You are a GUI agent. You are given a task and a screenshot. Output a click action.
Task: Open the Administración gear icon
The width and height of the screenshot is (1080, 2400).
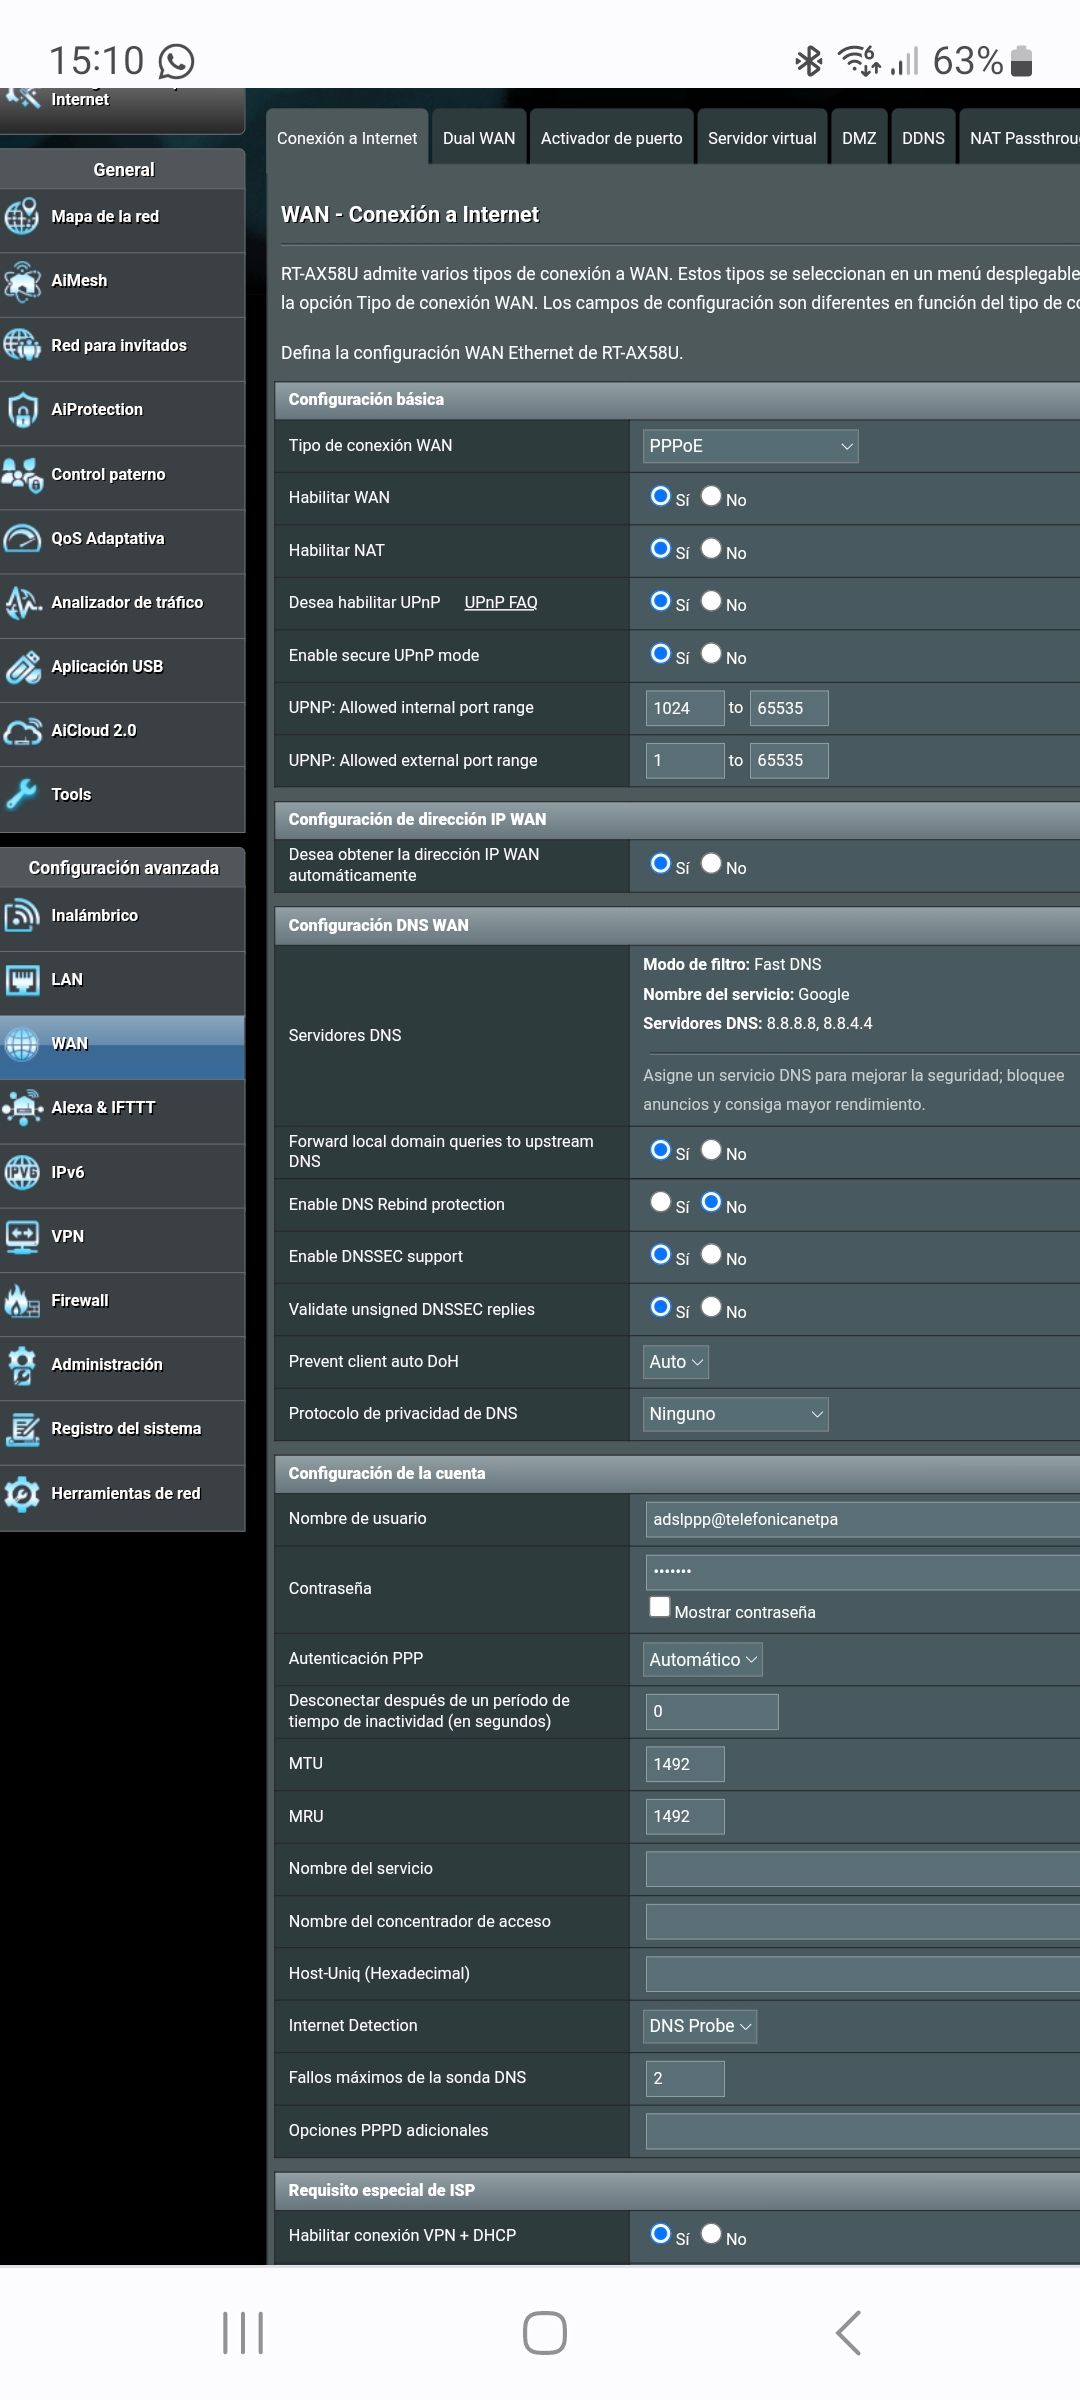click(22, 1364)
